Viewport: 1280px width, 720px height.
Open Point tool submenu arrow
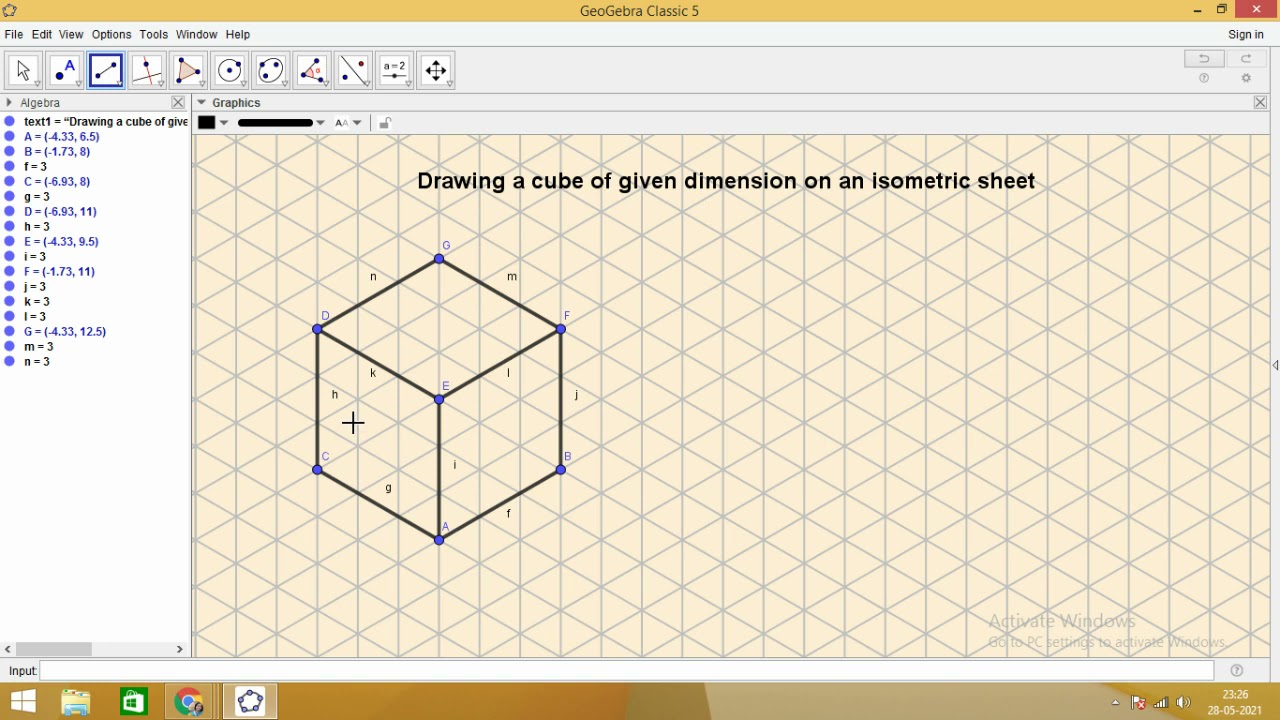pos(79,85)
